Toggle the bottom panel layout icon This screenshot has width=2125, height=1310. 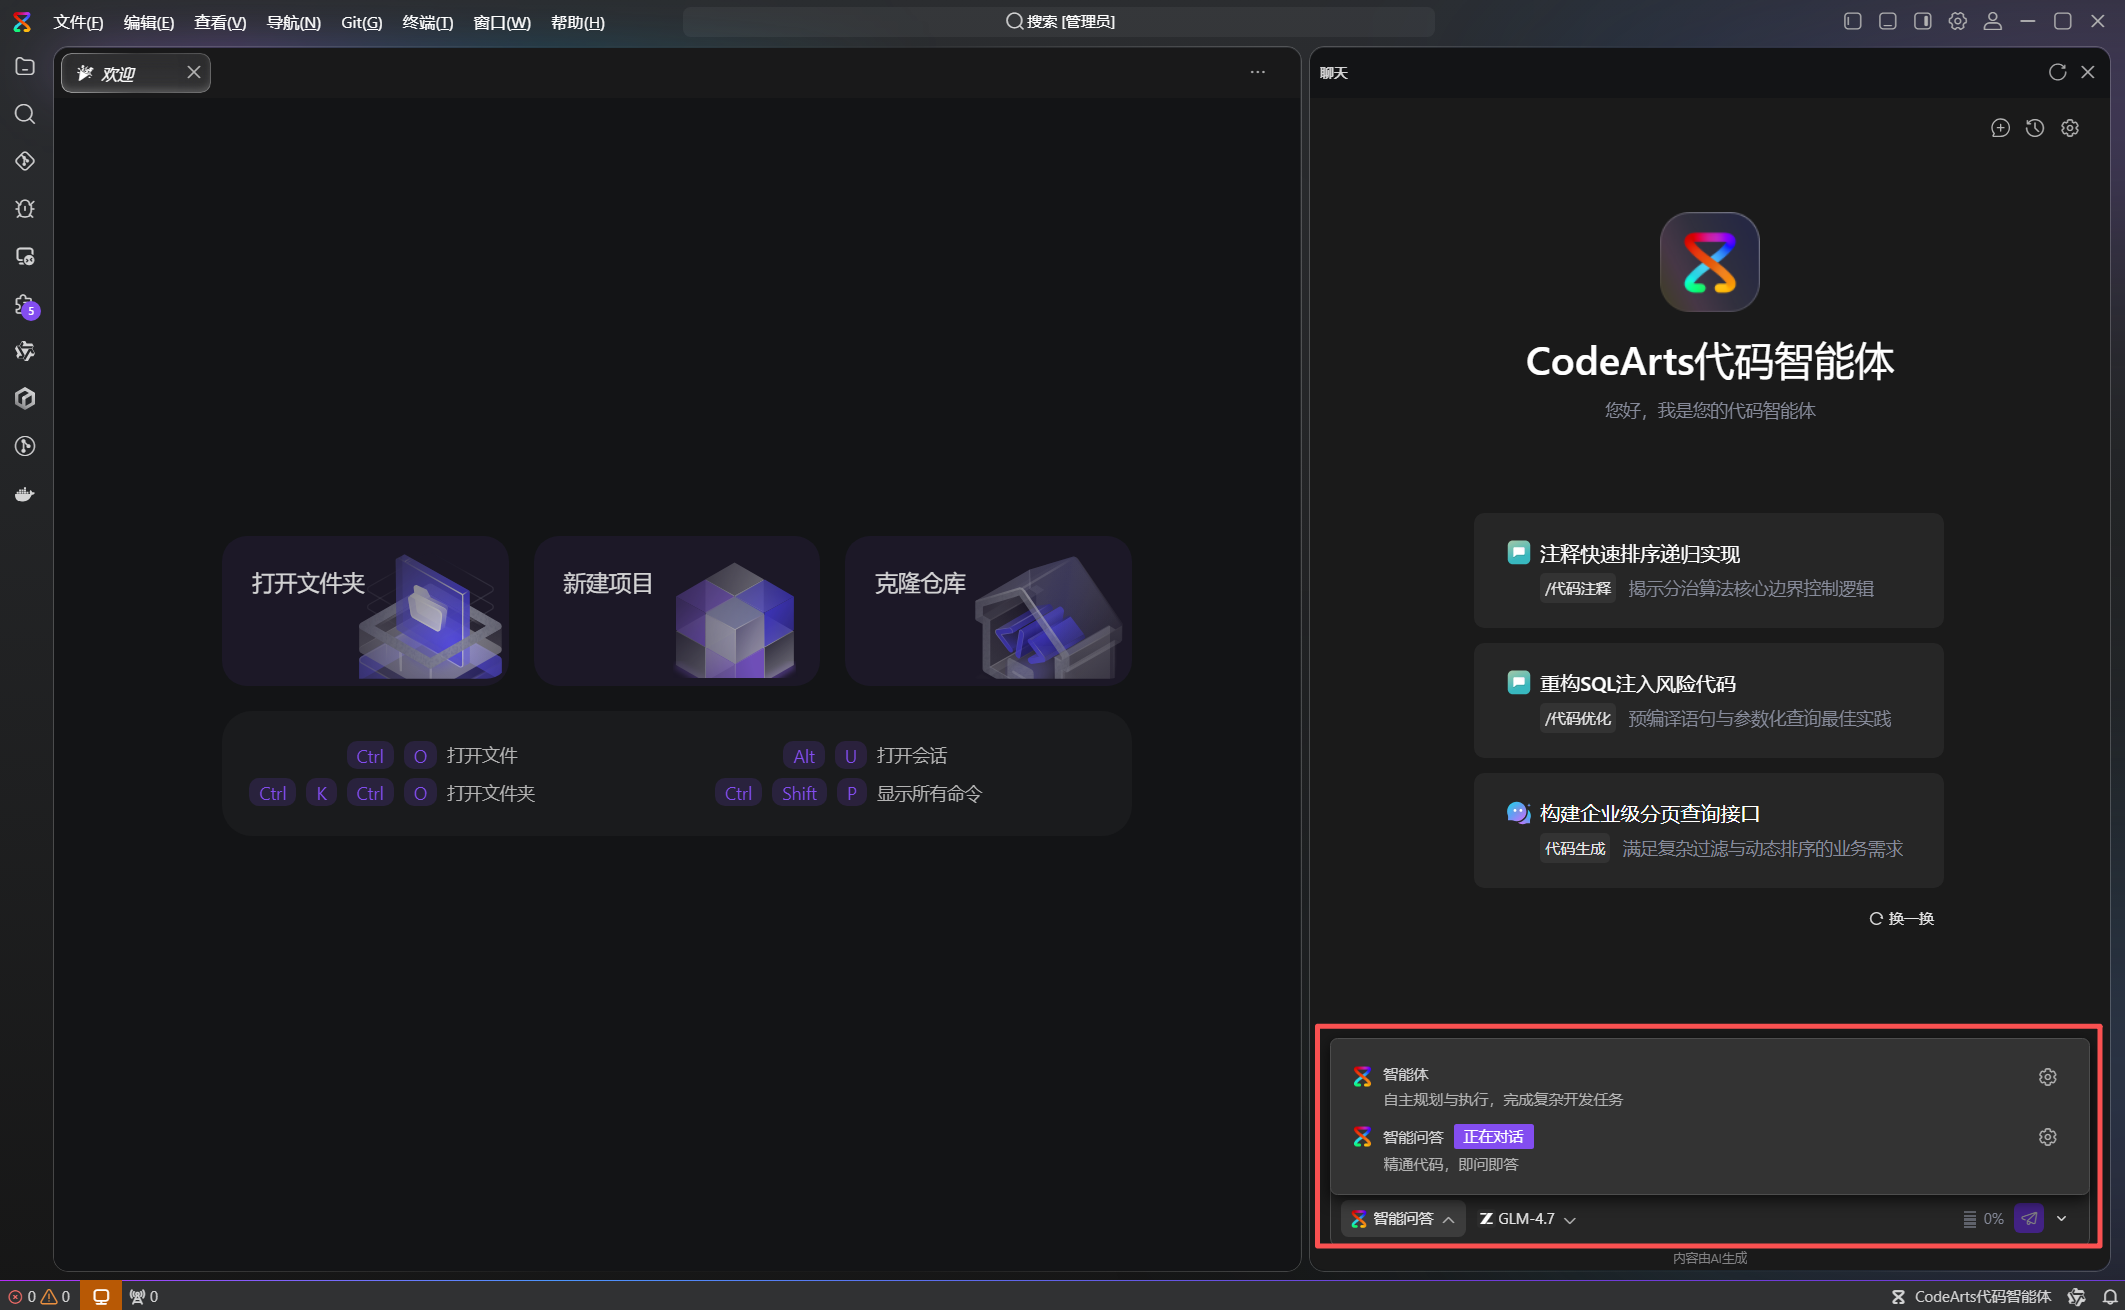(1888, 21)
